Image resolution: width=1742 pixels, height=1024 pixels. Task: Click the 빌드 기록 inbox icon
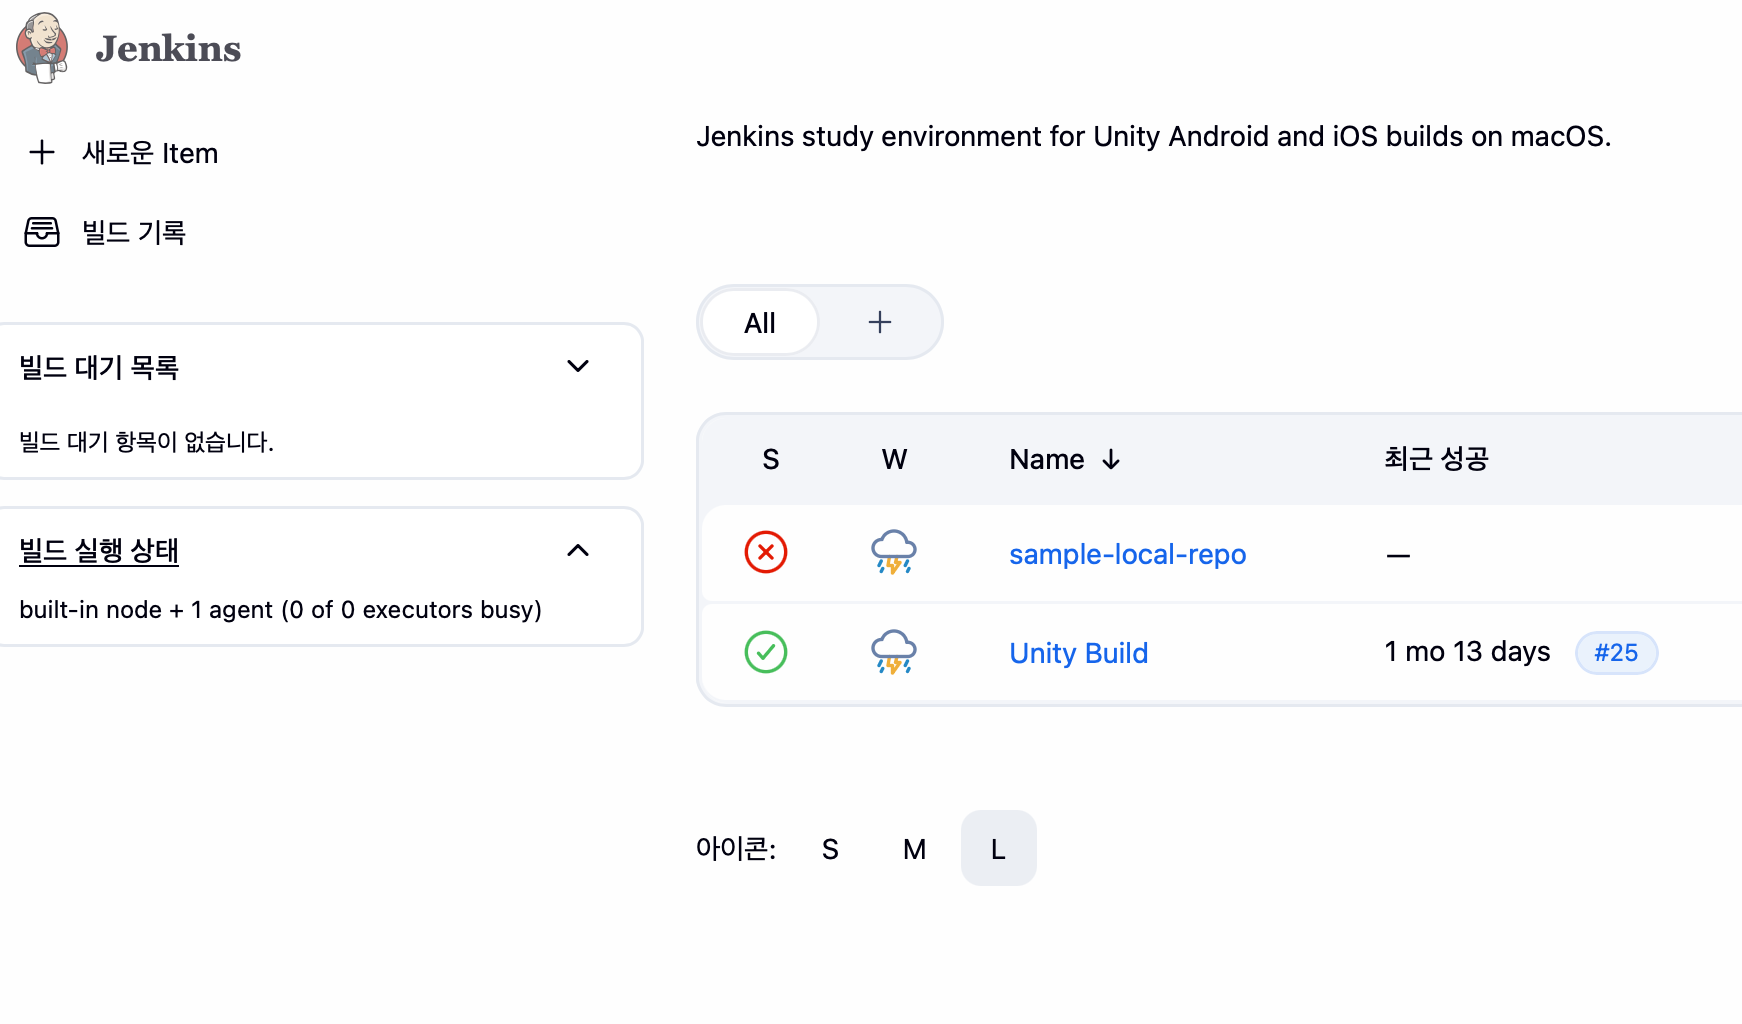click(x=42, y=232)
